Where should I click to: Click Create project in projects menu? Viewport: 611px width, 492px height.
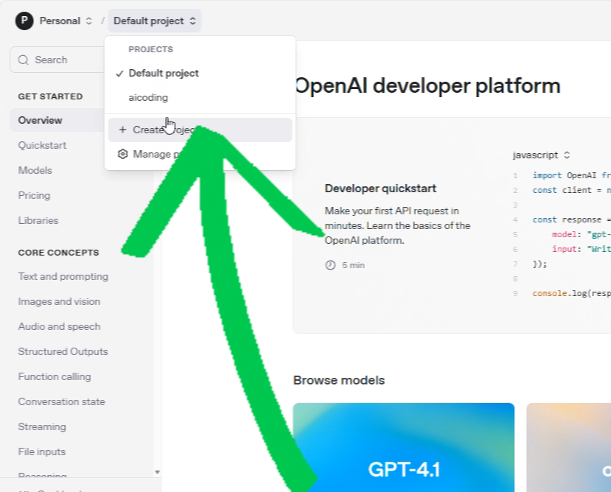click(x=200, y=130)
